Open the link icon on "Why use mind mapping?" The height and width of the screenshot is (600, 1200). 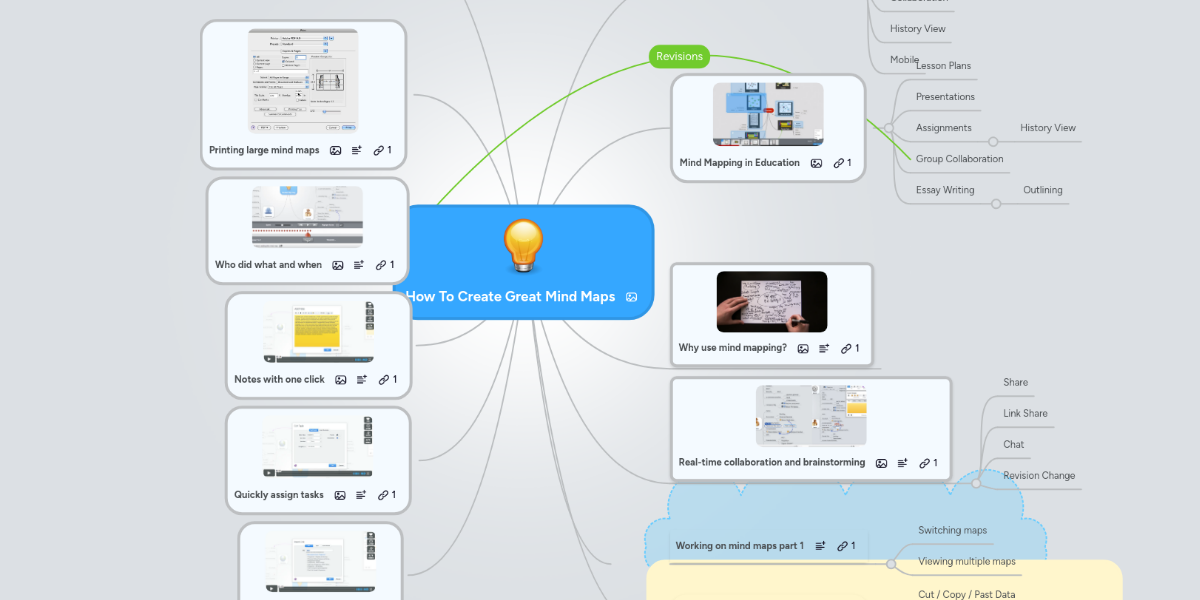pyautogui.click(x=849, y=348)
